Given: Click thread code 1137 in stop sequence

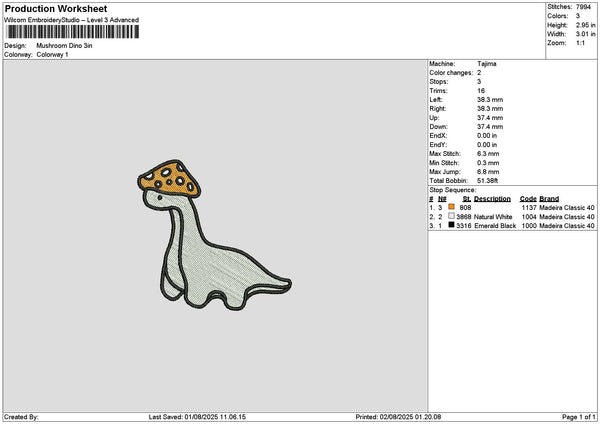Looking at the screenshot, I should pos(529,208).
